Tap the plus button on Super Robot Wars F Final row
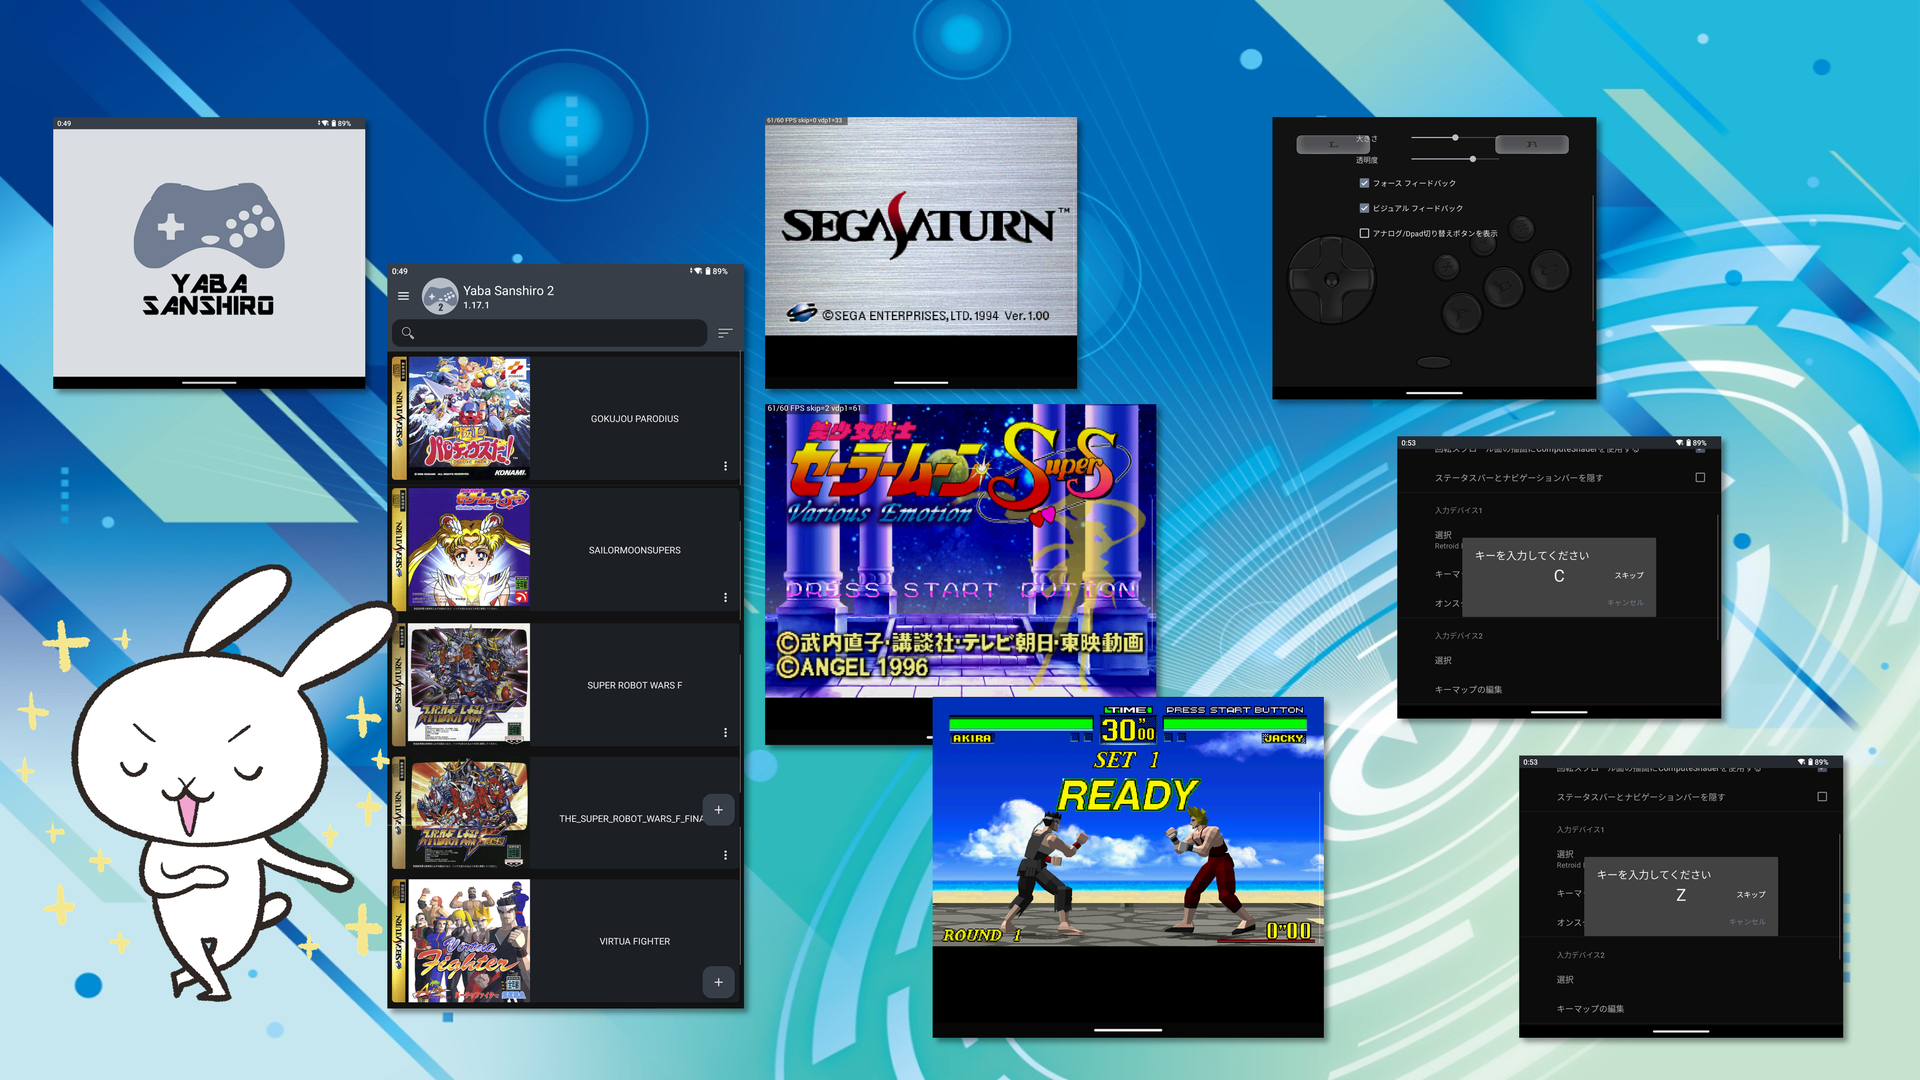1920x1080 pixels. pos(718,810)
